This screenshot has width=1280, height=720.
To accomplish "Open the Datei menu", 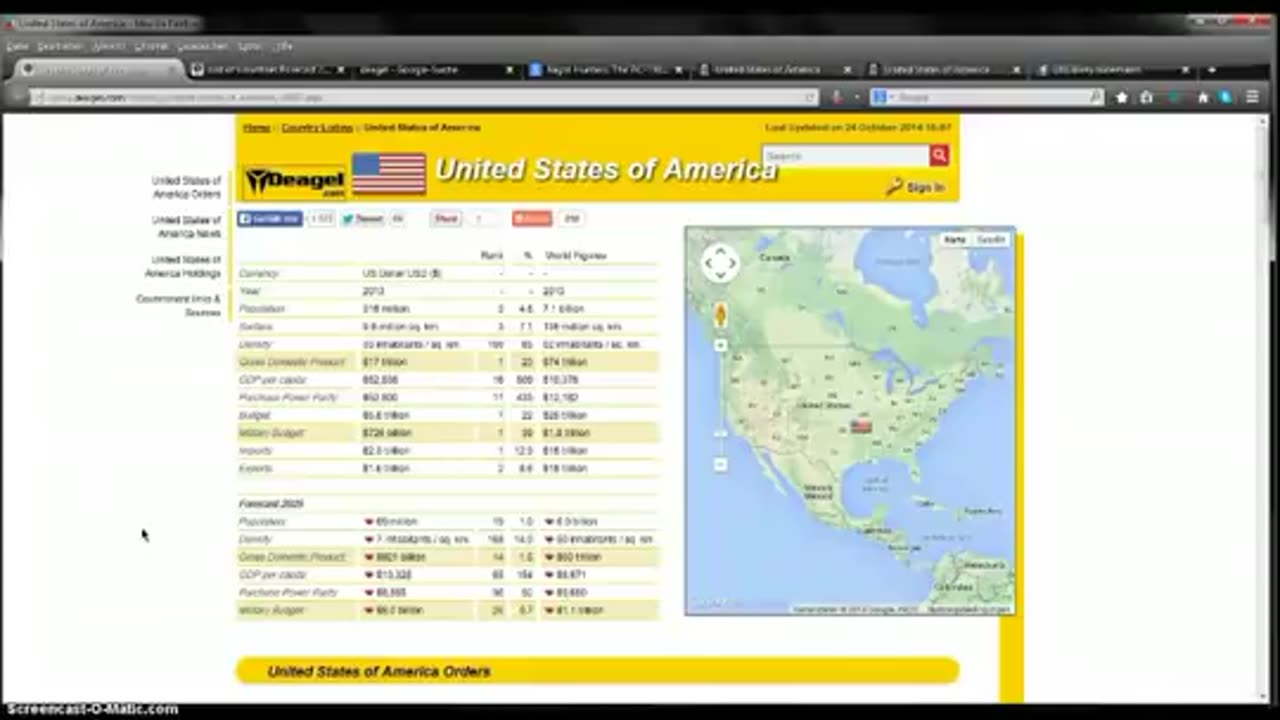I will [x=17, y=46].
